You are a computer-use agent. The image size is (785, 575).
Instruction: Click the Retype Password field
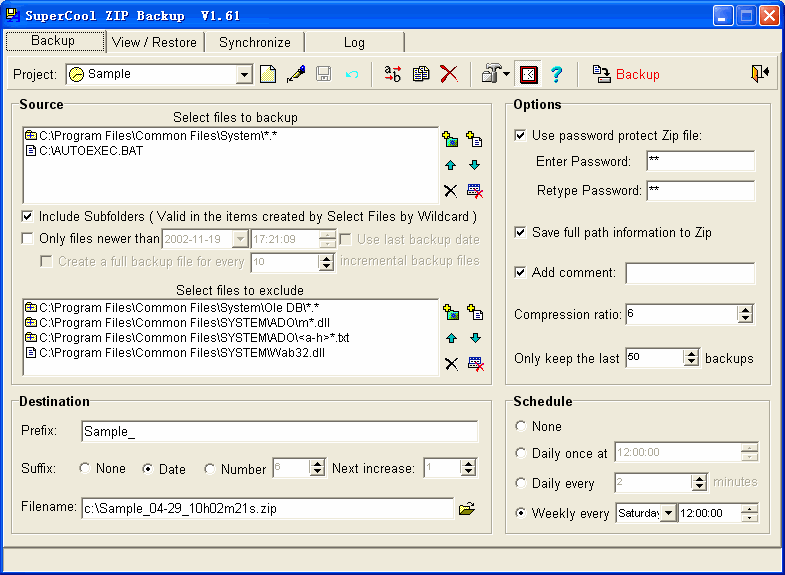[701, 191]
